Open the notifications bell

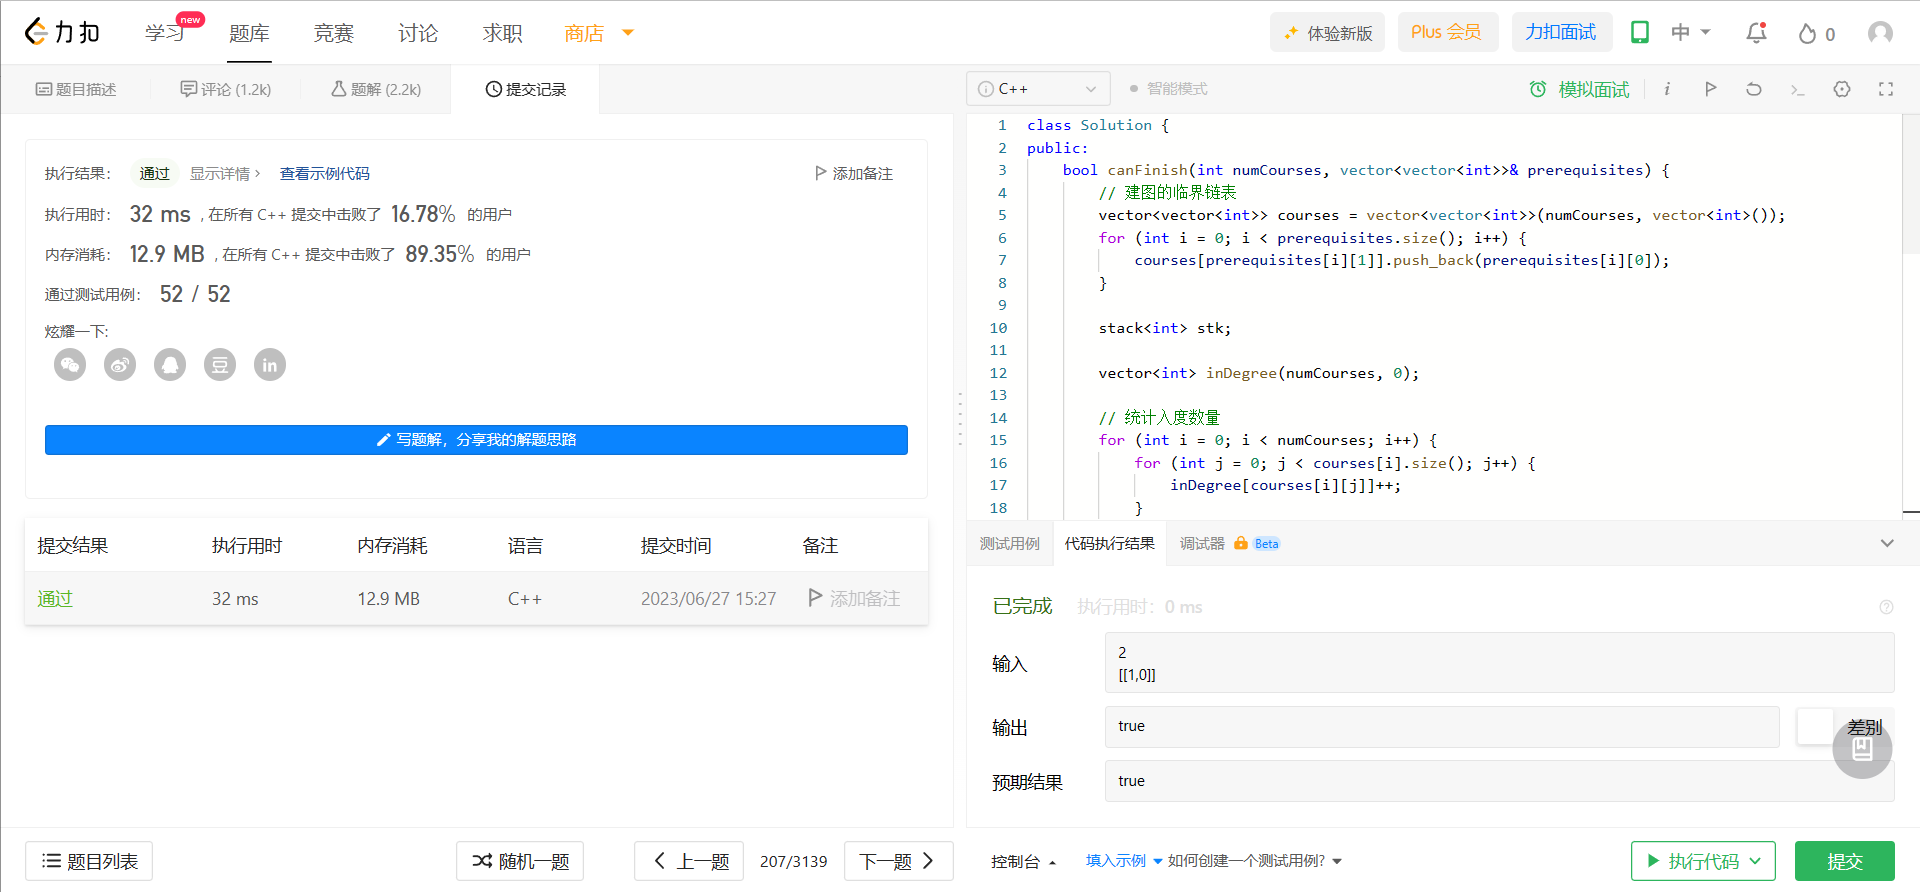click(x=1756, y=33)
